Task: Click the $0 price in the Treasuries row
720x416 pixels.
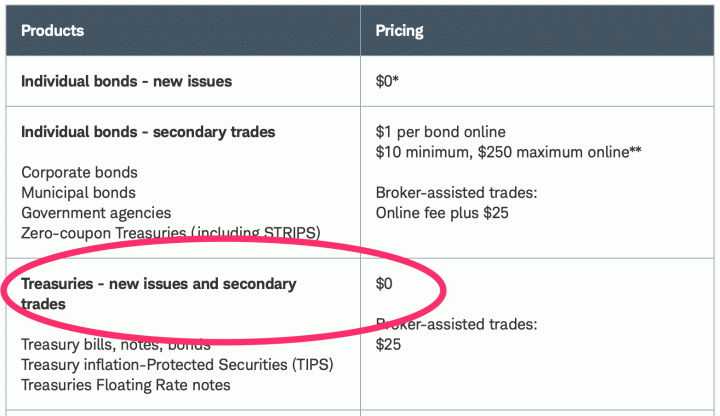Action: click(x=385, y=284)
